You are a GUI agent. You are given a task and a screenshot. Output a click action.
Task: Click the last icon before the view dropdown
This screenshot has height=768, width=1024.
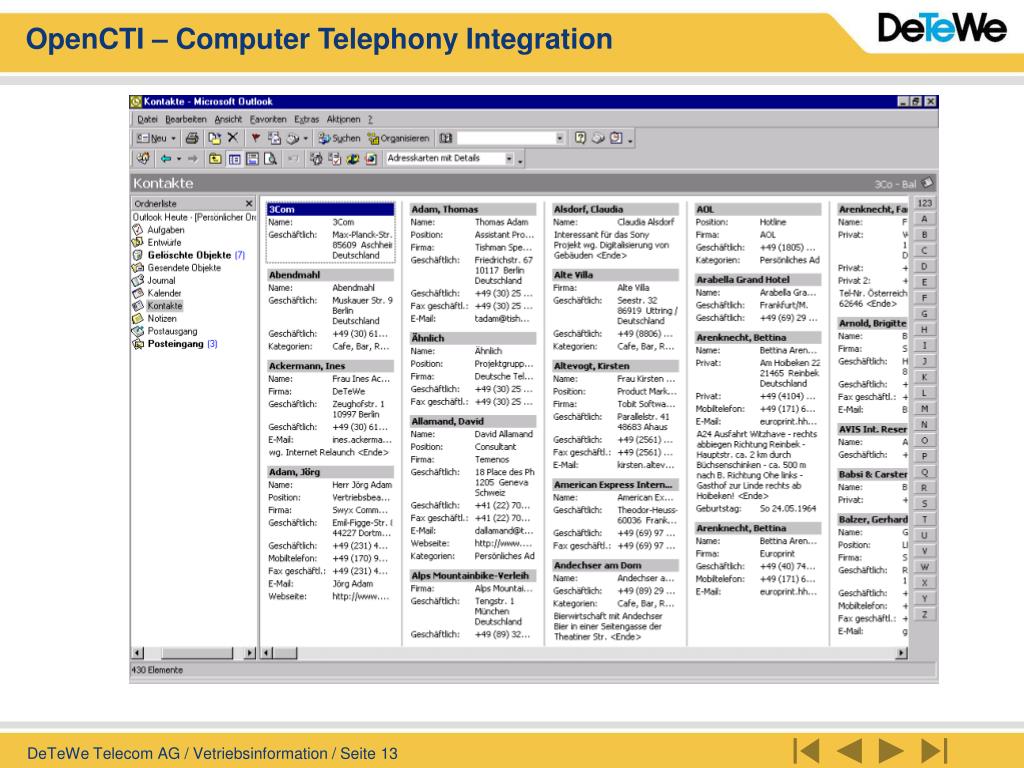pyautogui.click(x=371, y=159)
